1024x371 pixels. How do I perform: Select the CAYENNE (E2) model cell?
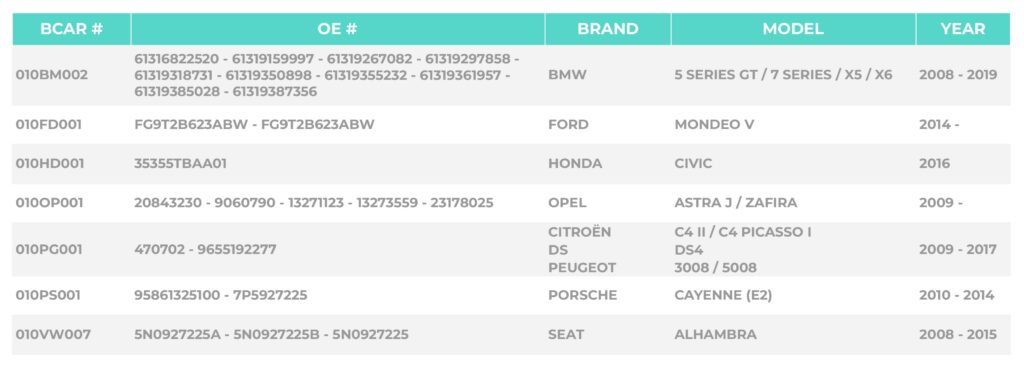[x=724, y=295]
